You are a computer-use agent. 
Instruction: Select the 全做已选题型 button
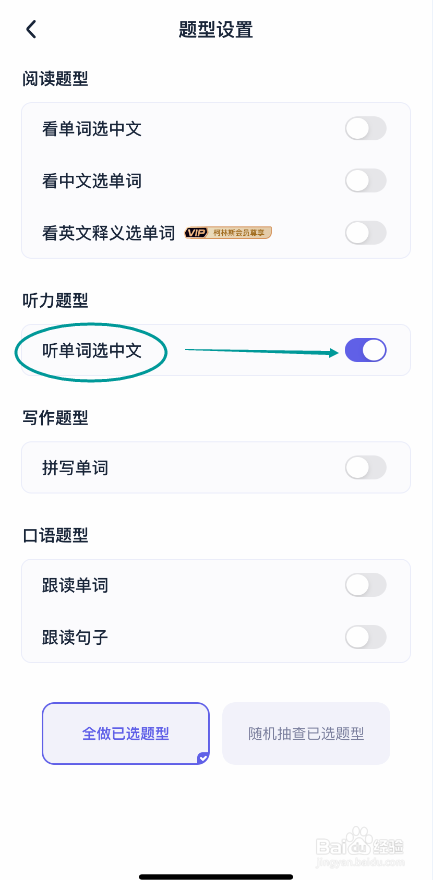pyautogui.click(x=126, y=733)
